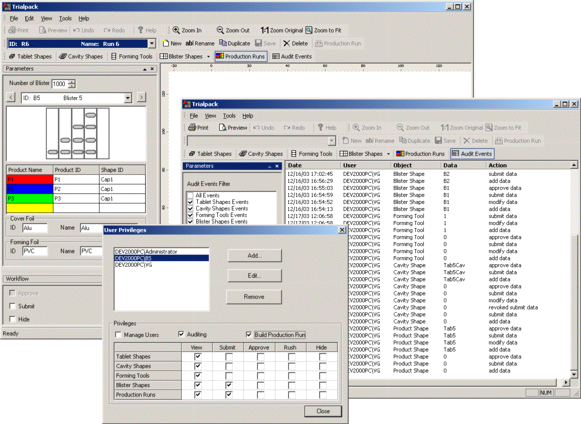Toggle Submit checkbox for Blister Shapes row
Screen dimensions: 581x424
tap(229, 385)
